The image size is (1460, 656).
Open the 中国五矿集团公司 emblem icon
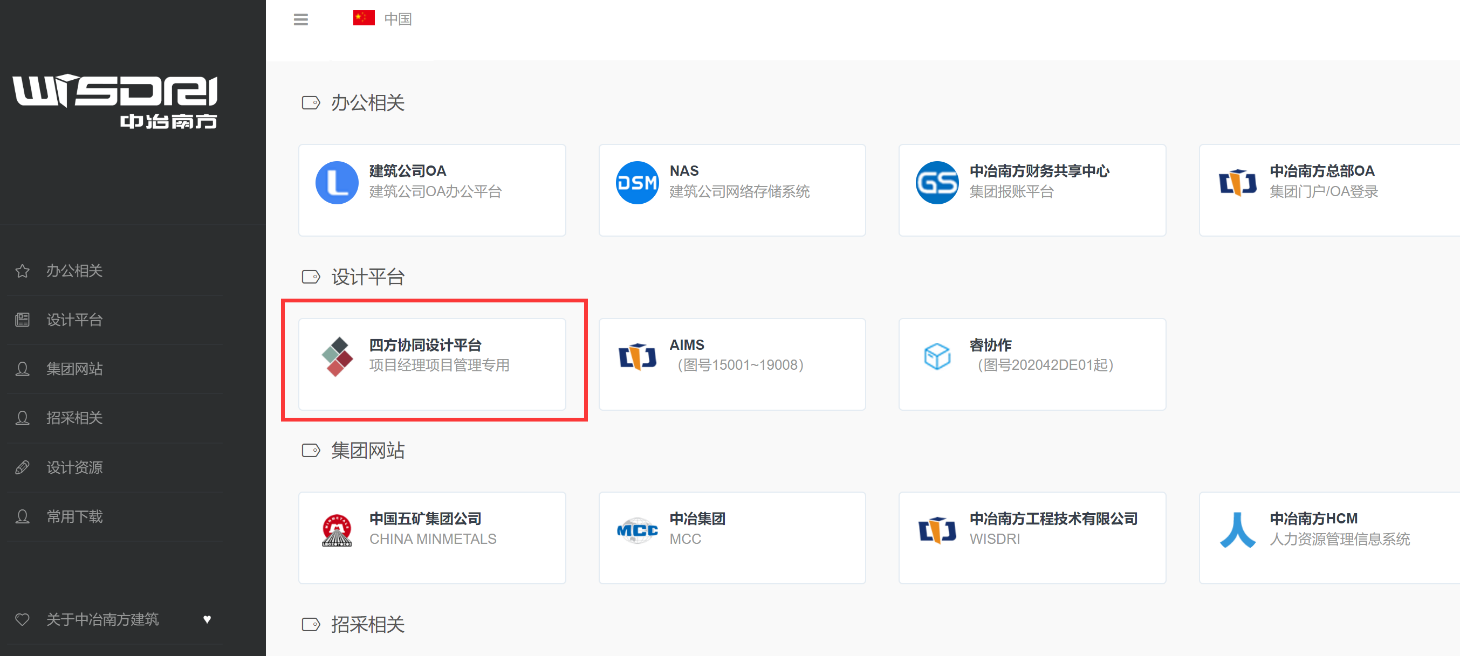point(337,530)
